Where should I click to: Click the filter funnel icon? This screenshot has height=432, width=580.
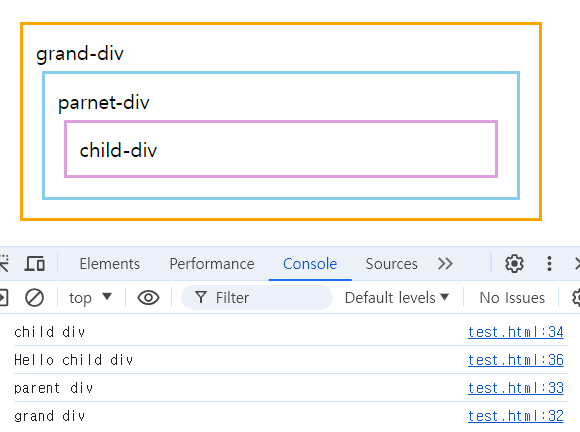(x=200, y=297)
